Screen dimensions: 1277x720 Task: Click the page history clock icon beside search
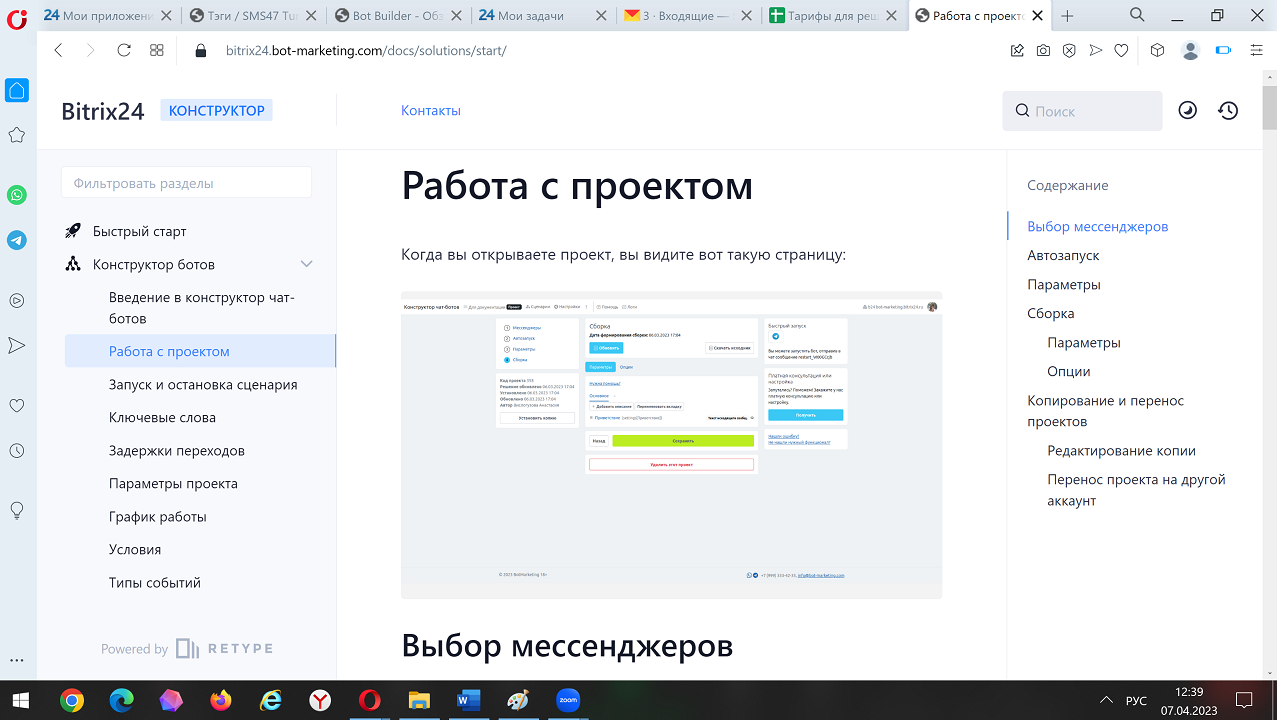1228,111
